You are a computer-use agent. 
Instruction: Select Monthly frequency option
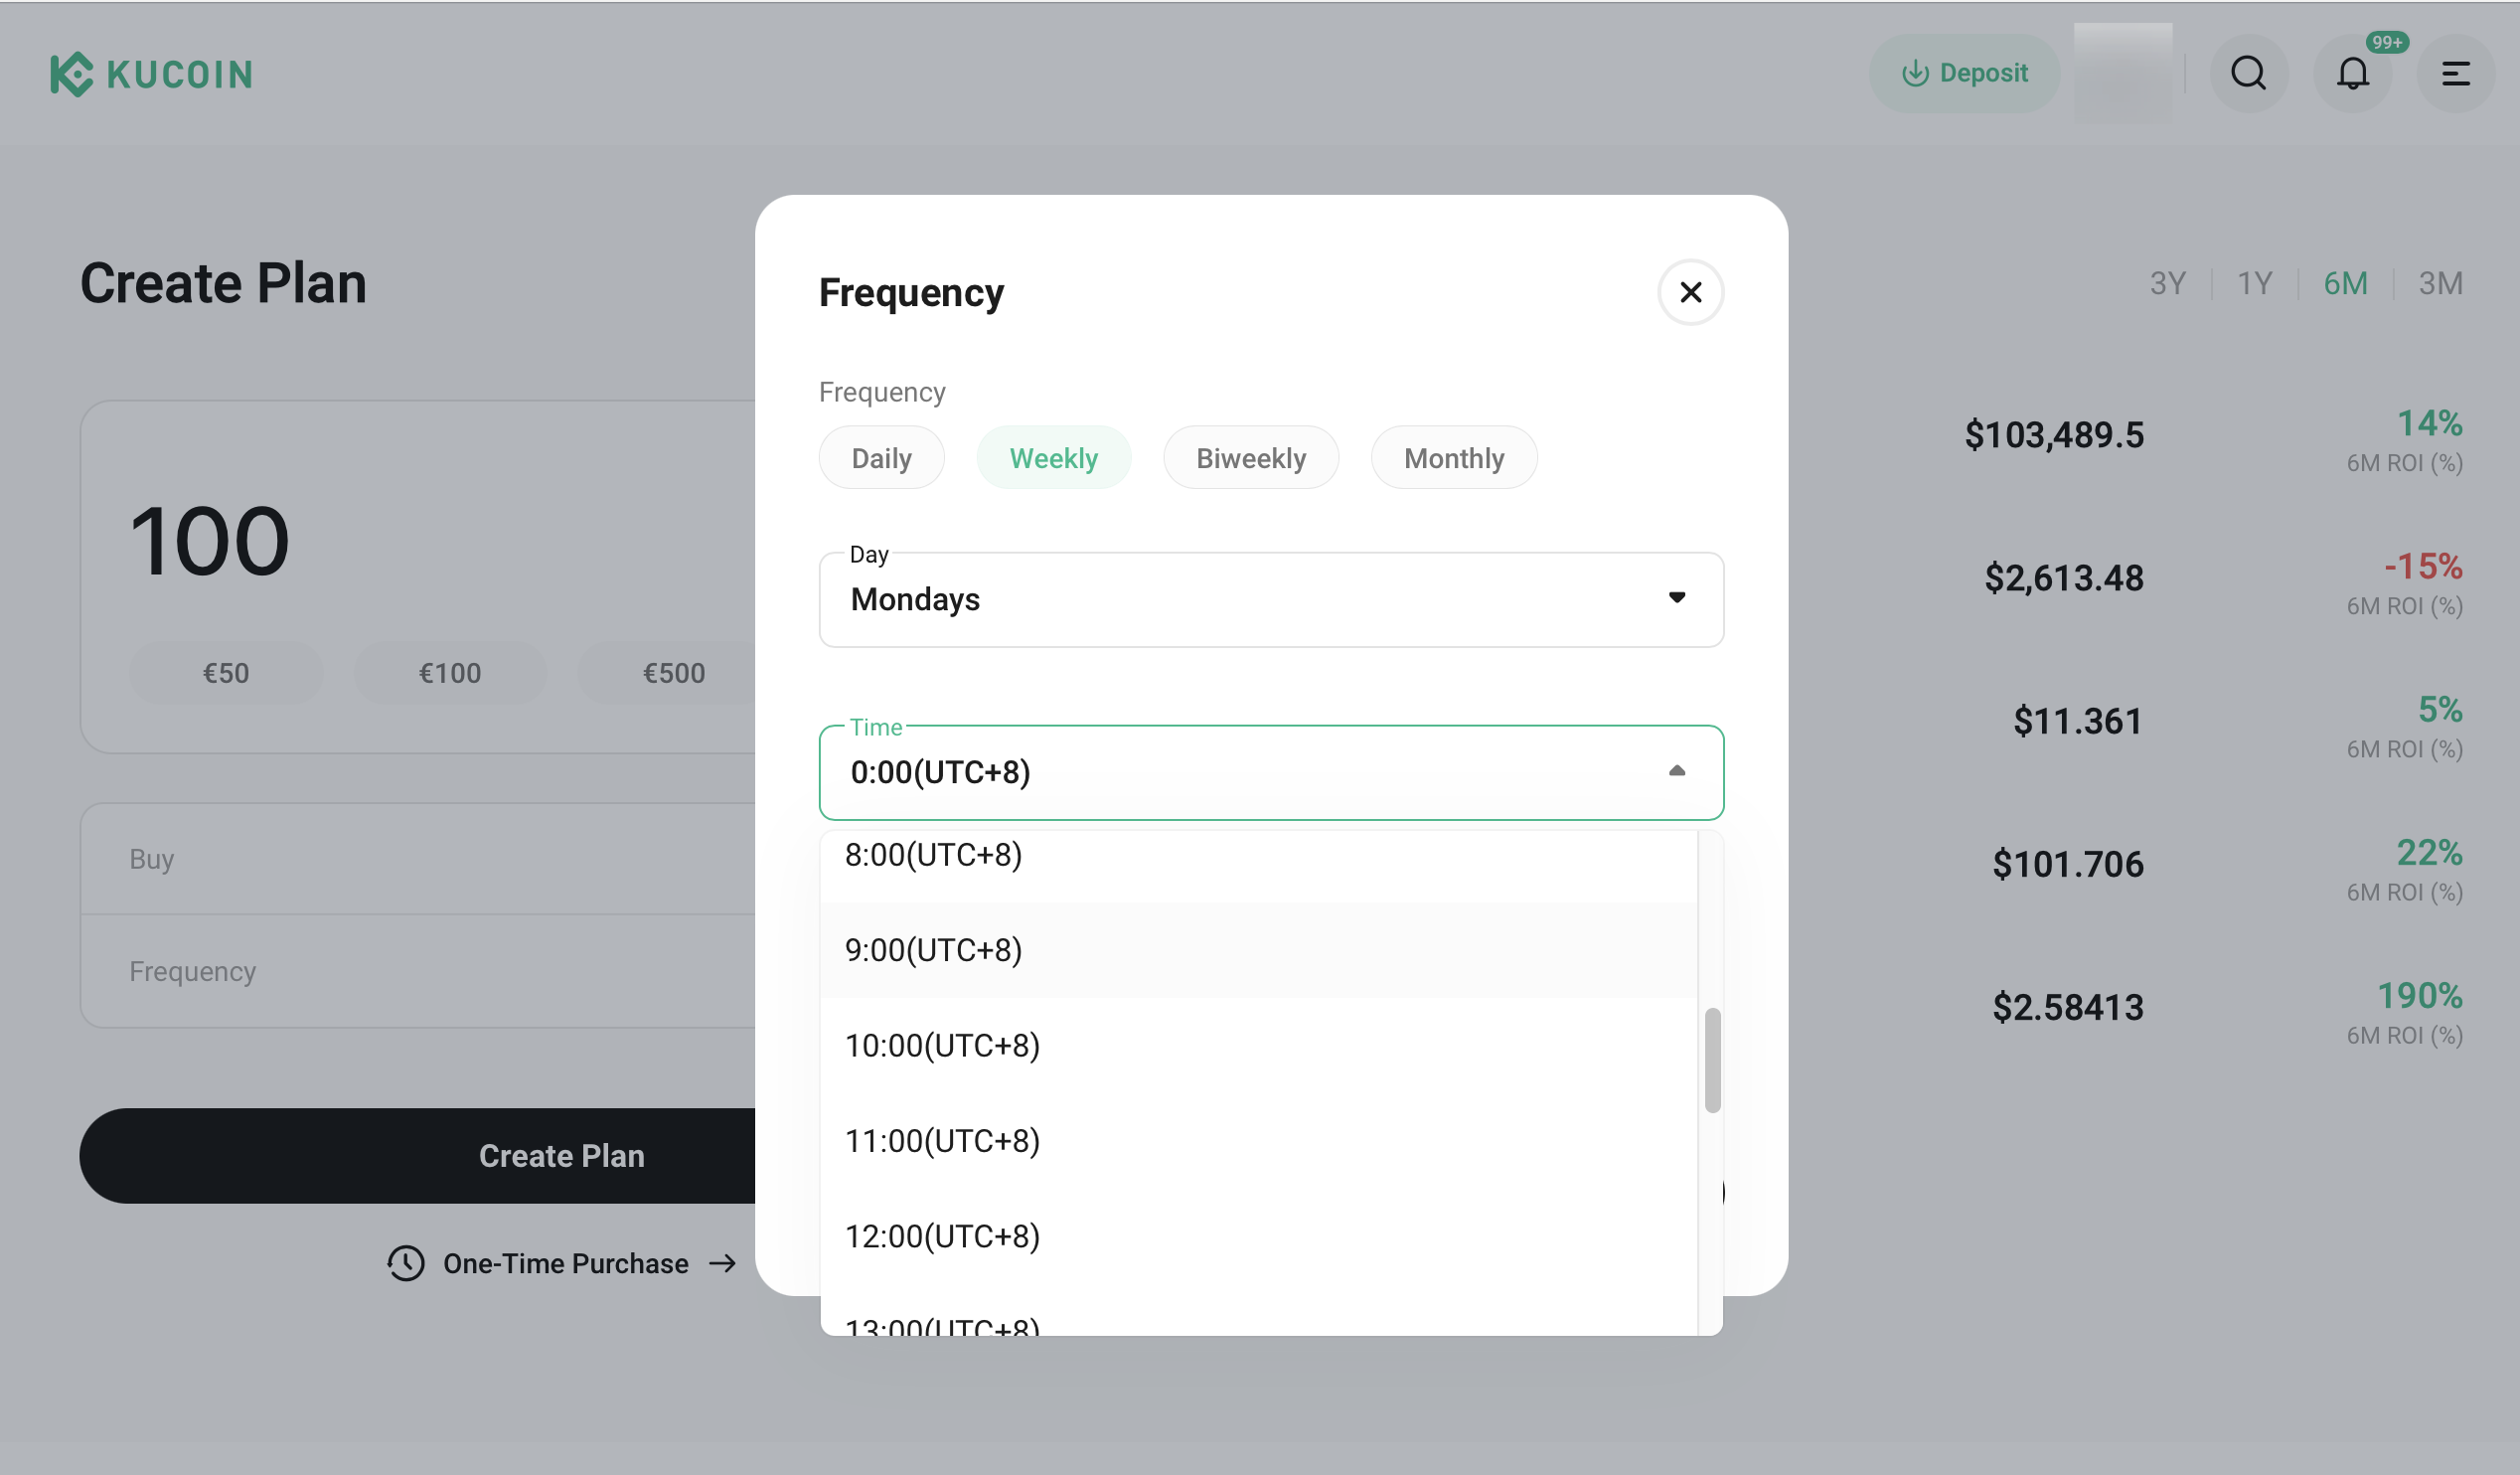pyautogui.click(x=1453, y=458)
